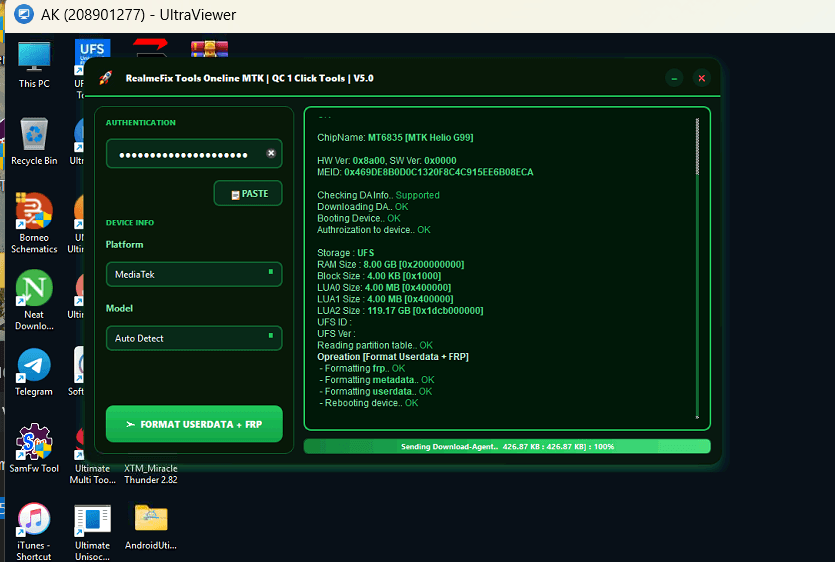Open SamFw Tool shortcut
The image size is (835, 562).
(x=34, y=449)
